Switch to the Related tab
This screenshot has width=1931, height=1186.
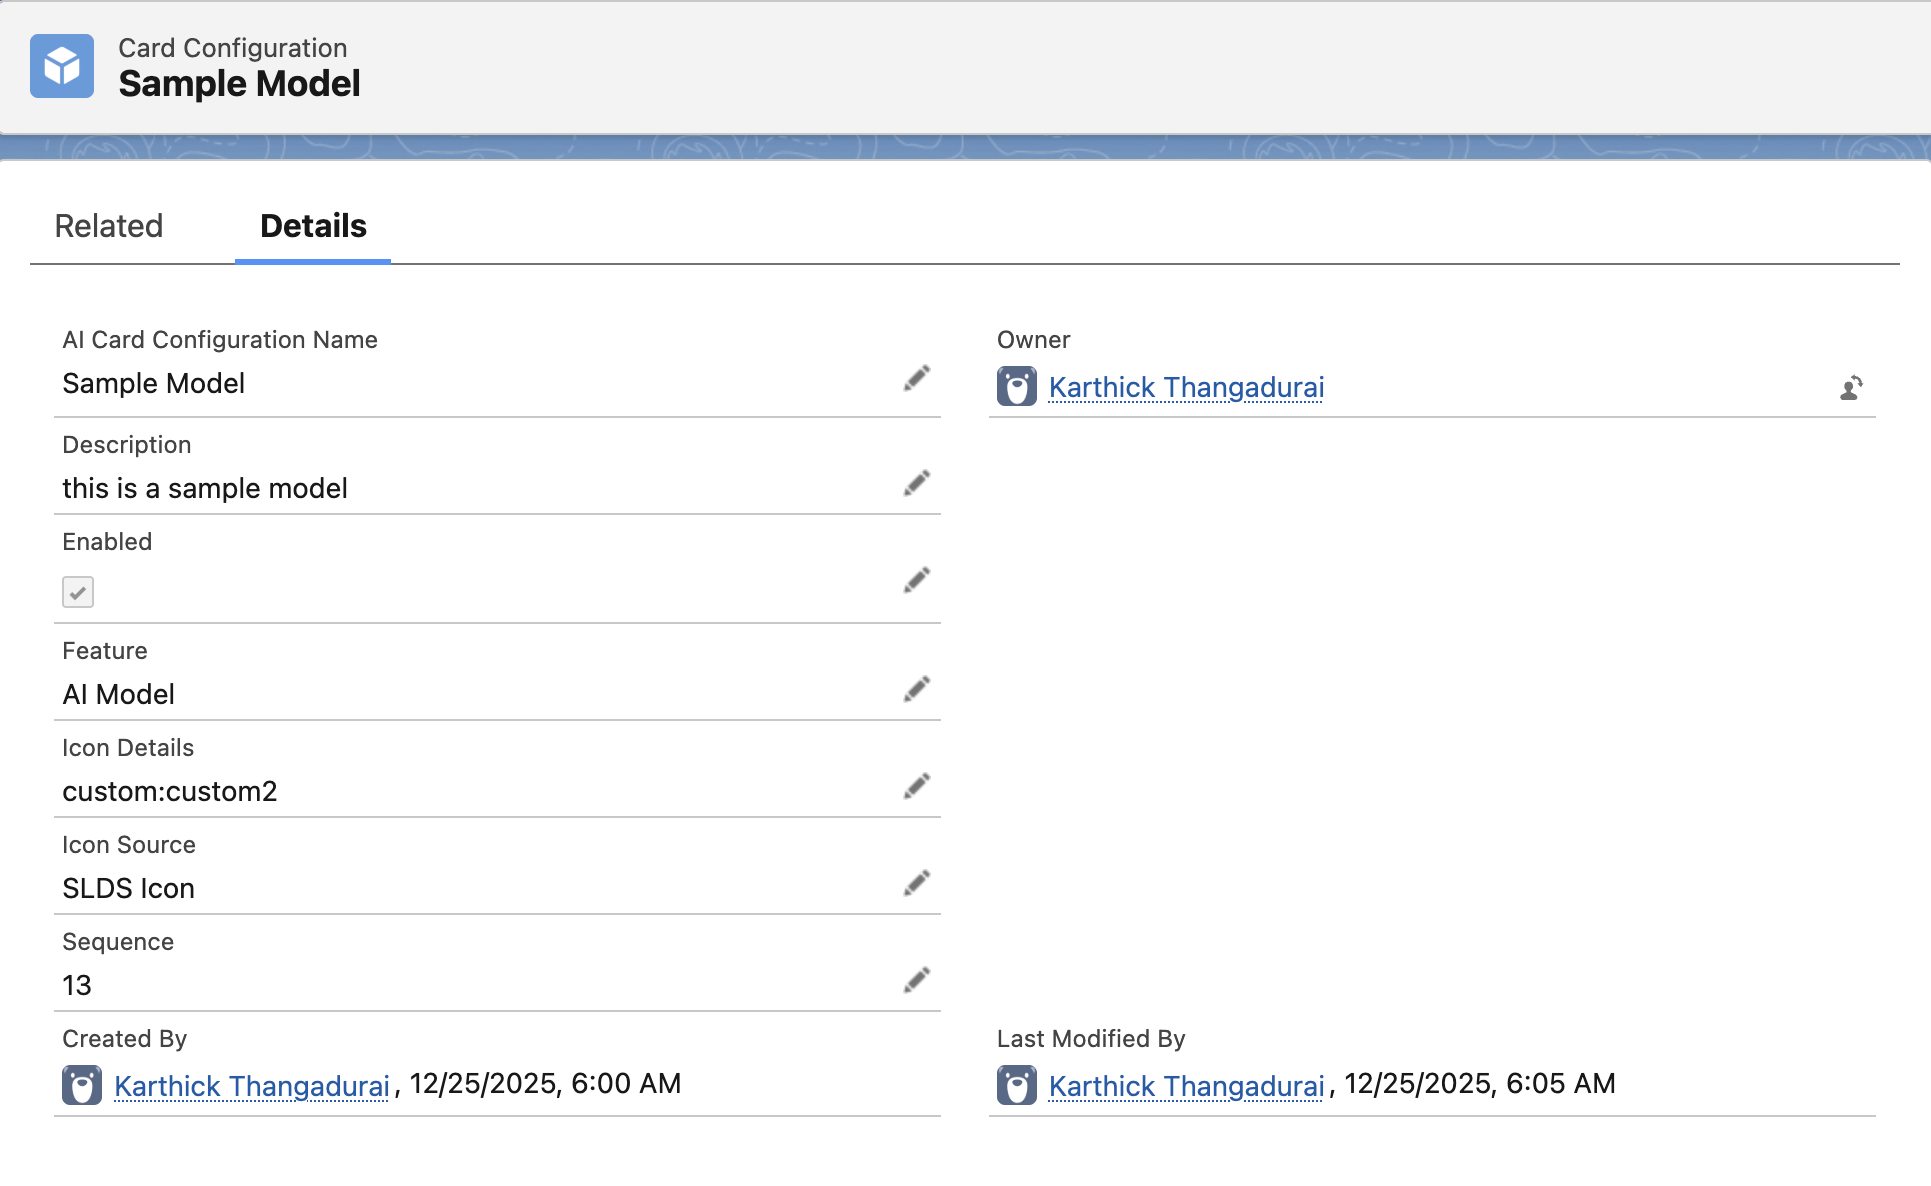[109, 226]
